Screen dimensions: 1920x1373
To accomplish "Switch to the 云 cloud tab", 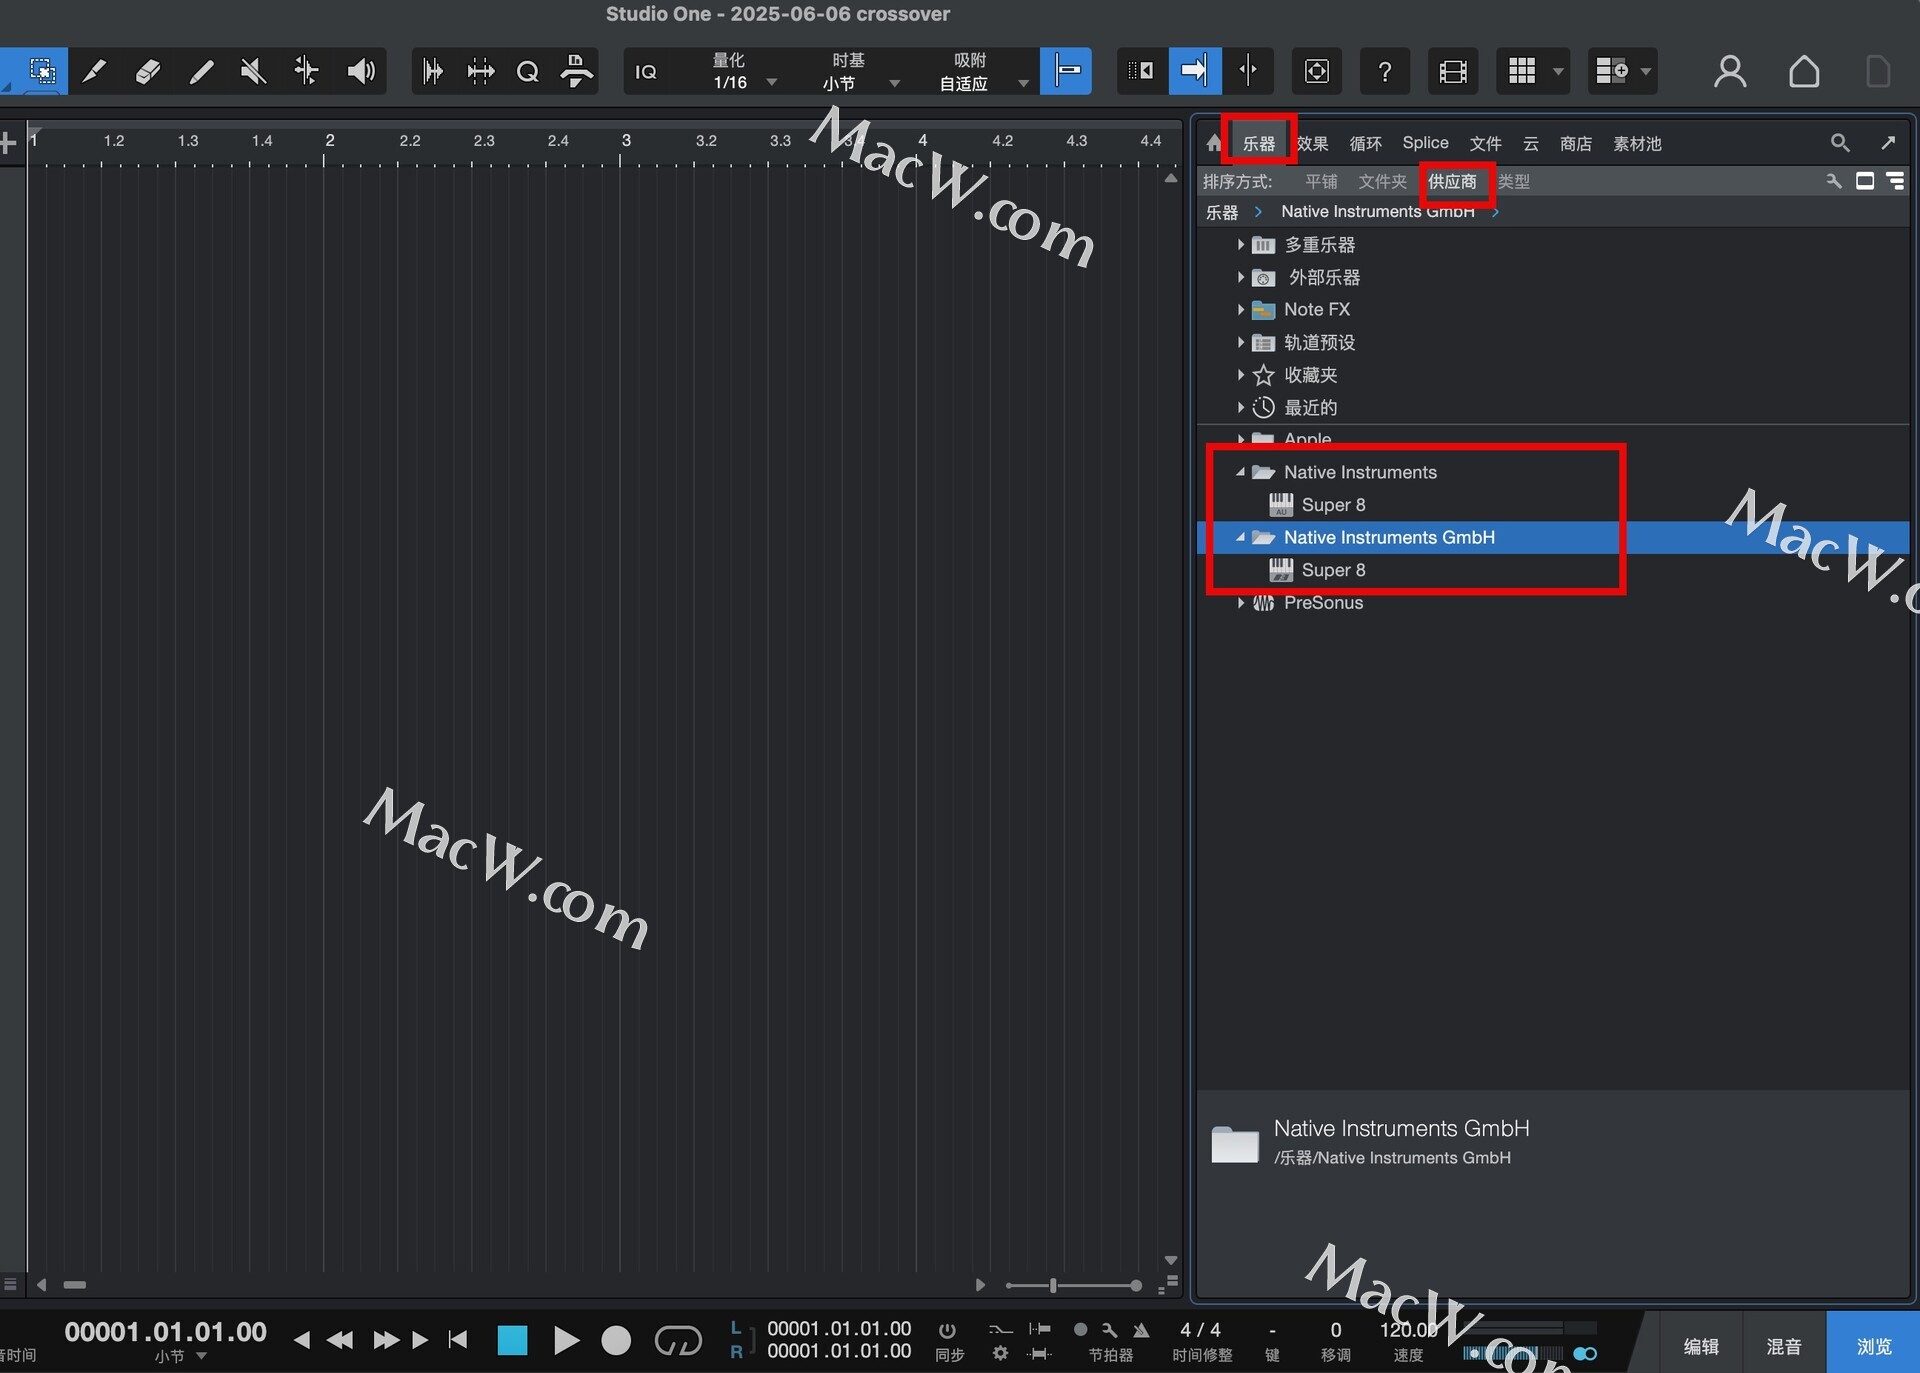I will (1531, 143).
